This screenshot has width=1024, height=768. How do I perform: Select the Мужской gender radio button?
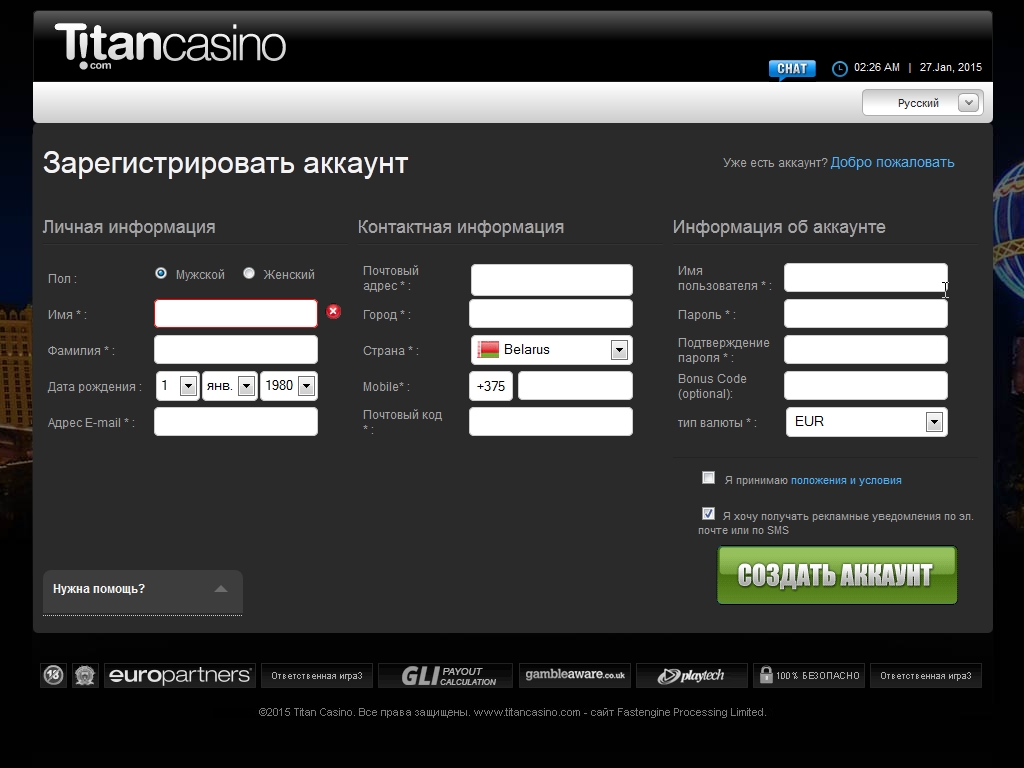point(161,273)
